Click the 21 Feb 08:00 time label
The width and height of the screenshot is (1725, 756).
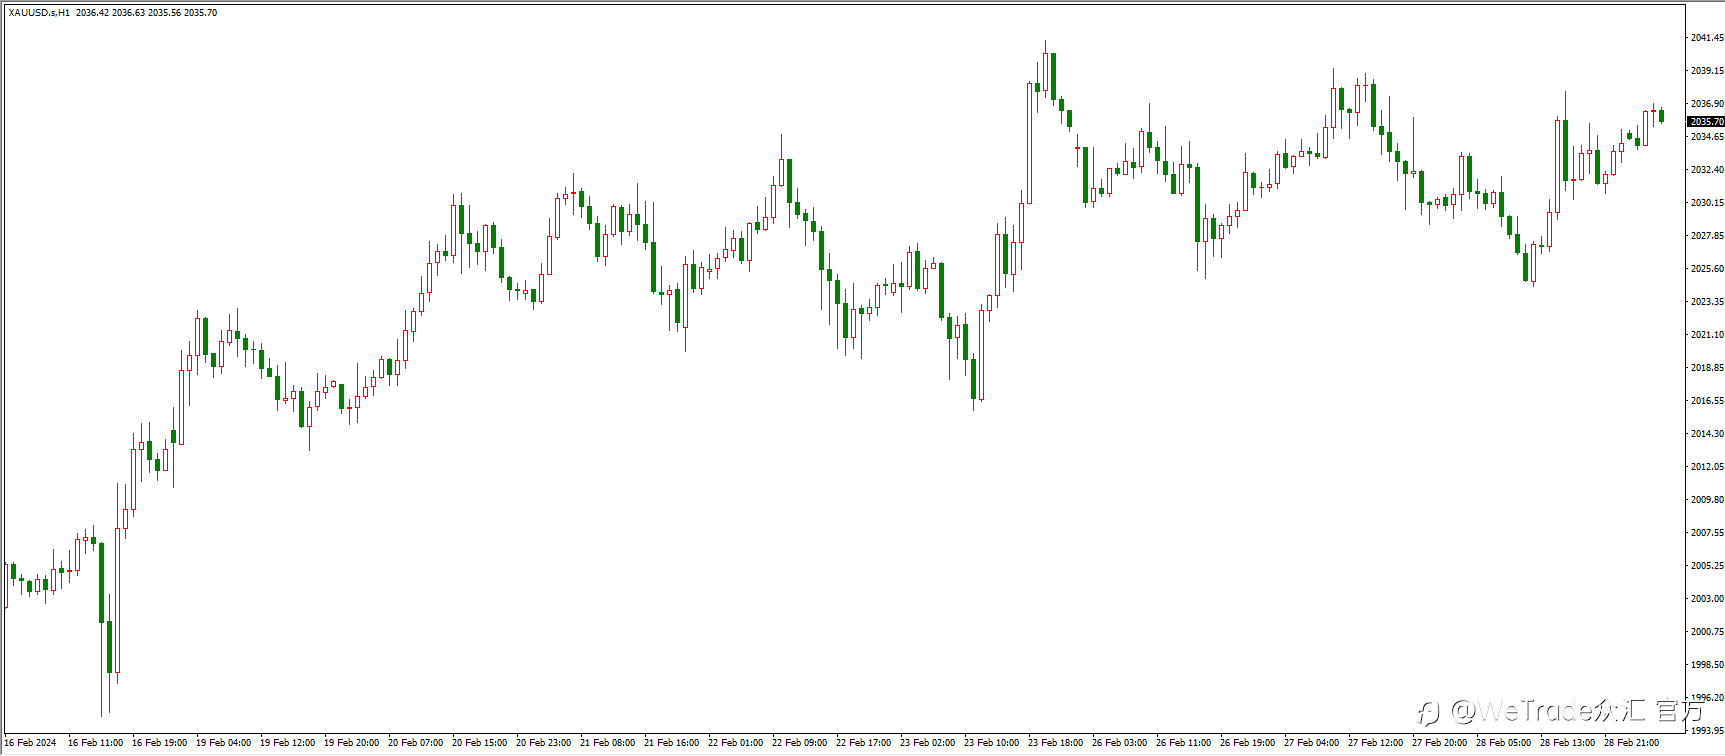(607, 743)
